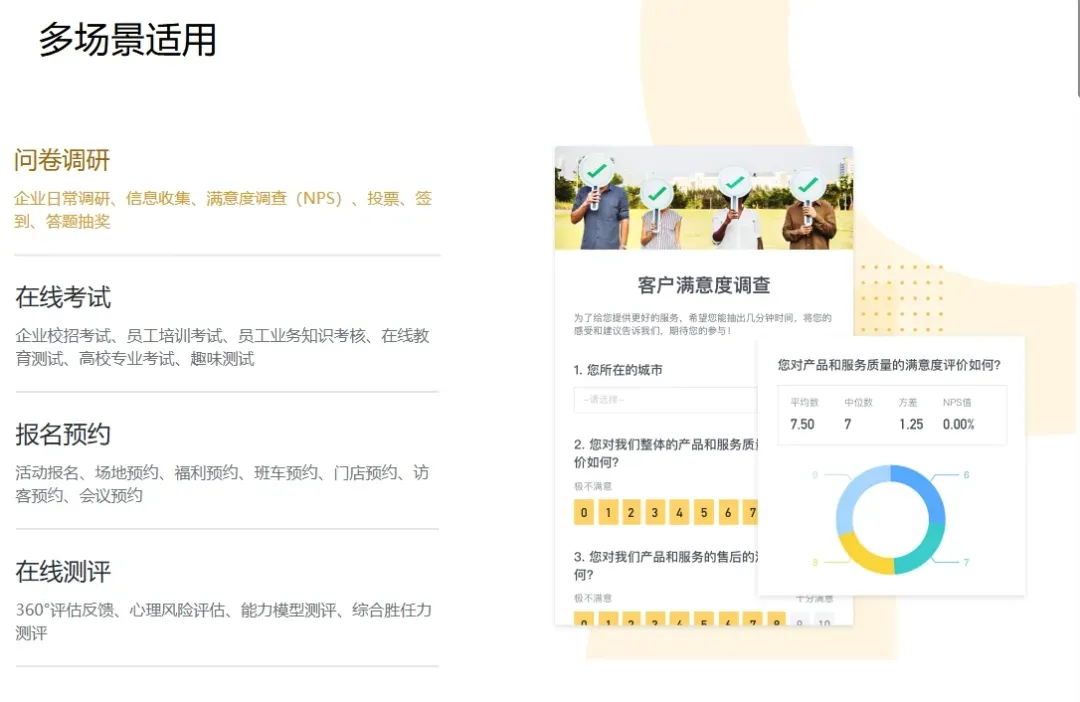Click the 客户满意度调查 survey title

click(704, 286)
